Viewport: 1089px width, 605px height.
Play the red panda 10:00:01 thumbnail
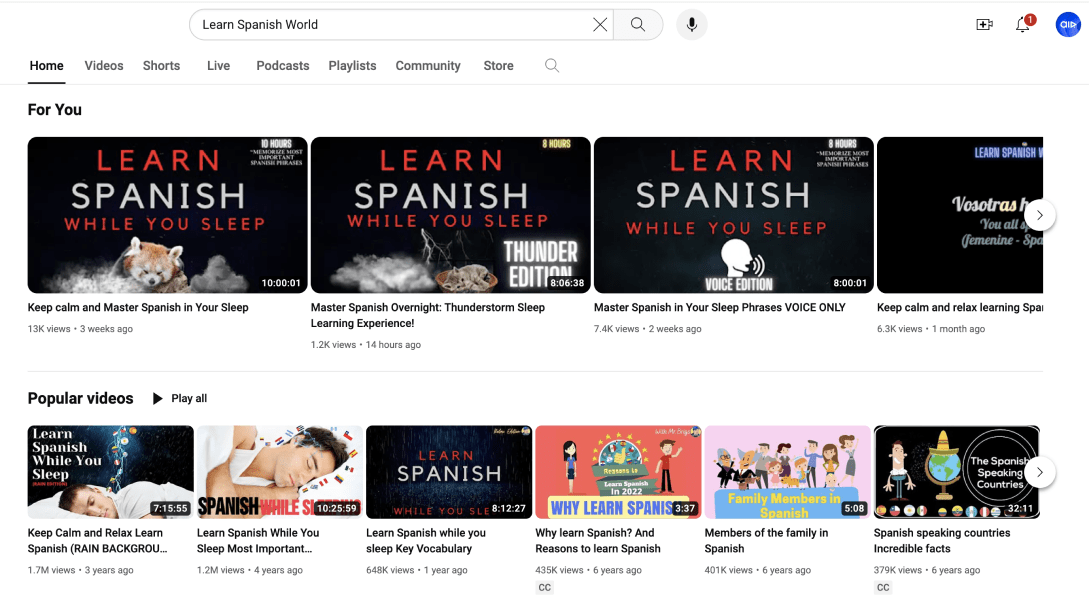point(167,215)
